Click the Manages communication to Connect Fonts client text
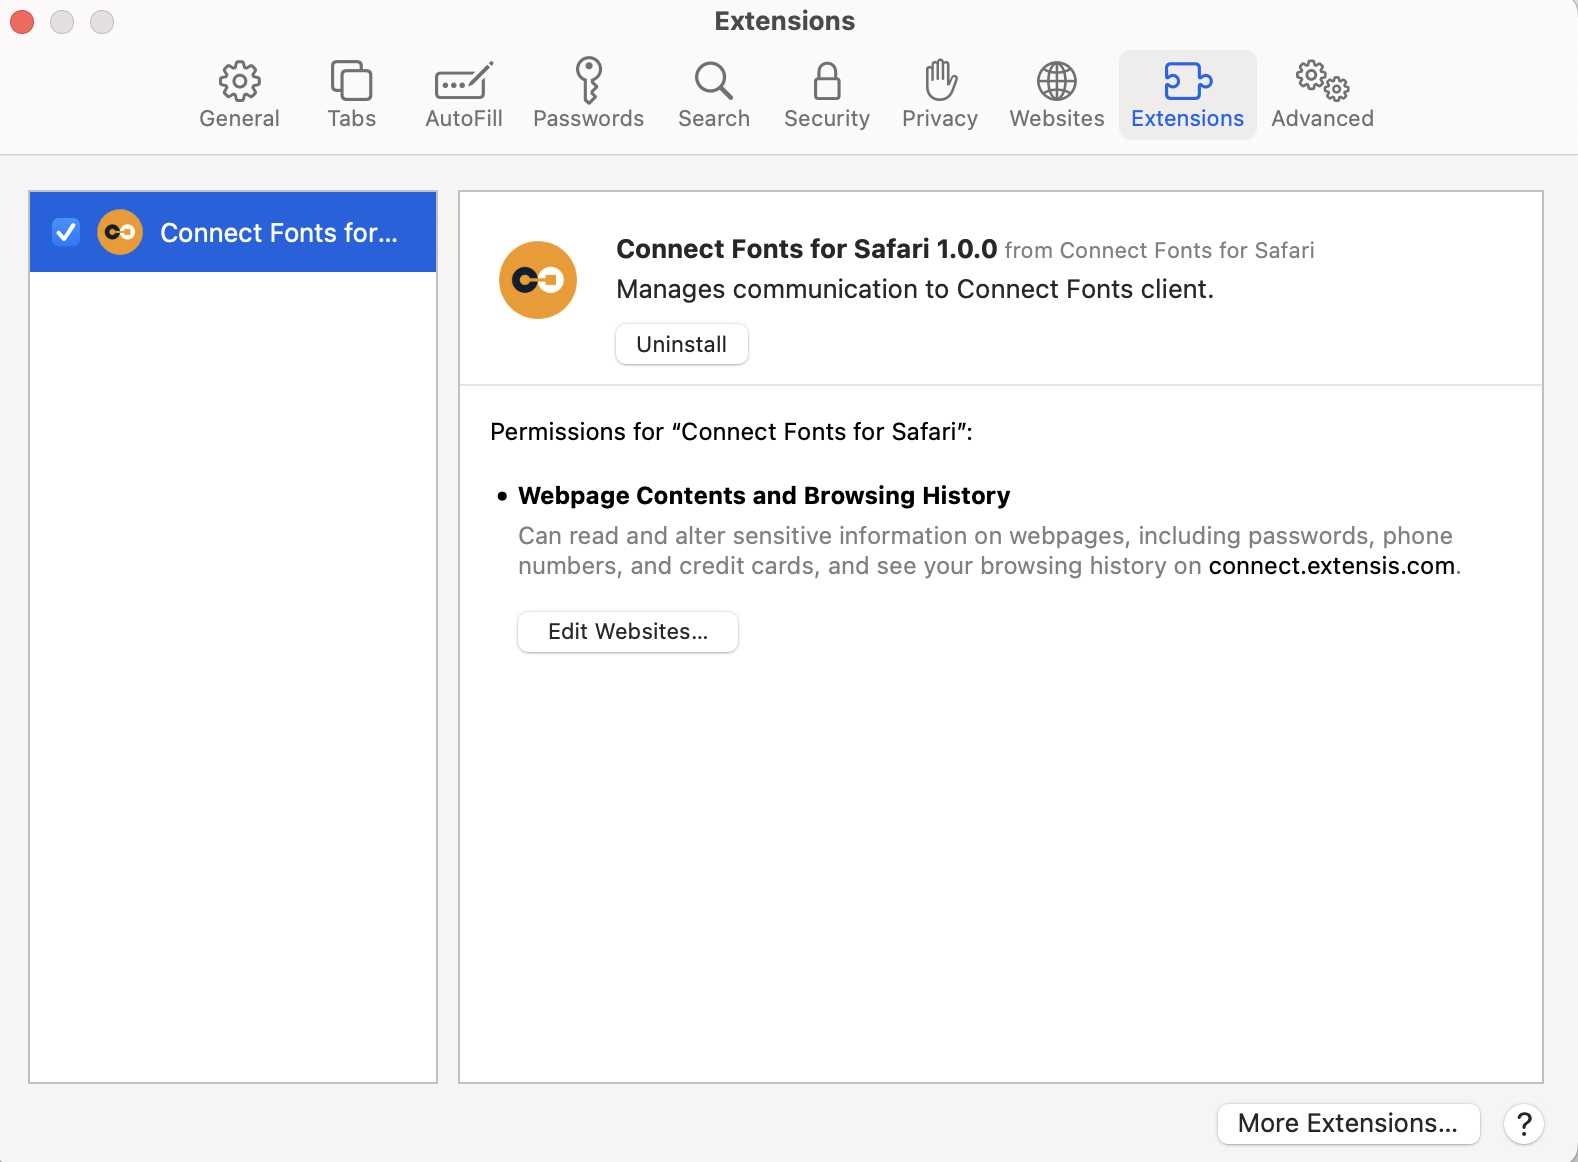Image resolution: width=1578 pixels, height=1162 pixels. (x=915, y=289)
